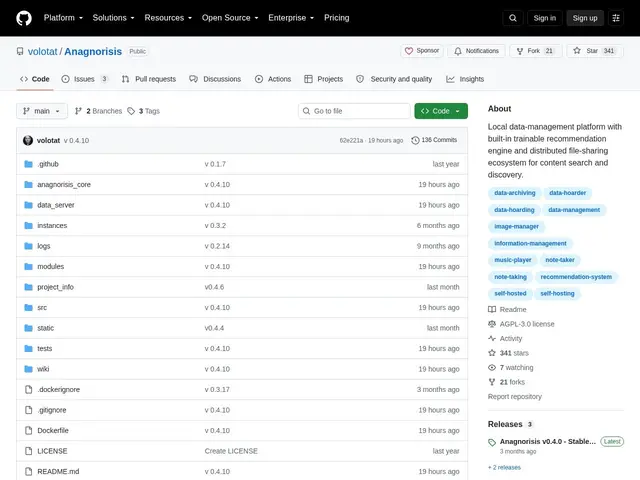Click the file icon for .dockerignore
The height and width of the screenshot is (480, 640).
tap(28, 389)
